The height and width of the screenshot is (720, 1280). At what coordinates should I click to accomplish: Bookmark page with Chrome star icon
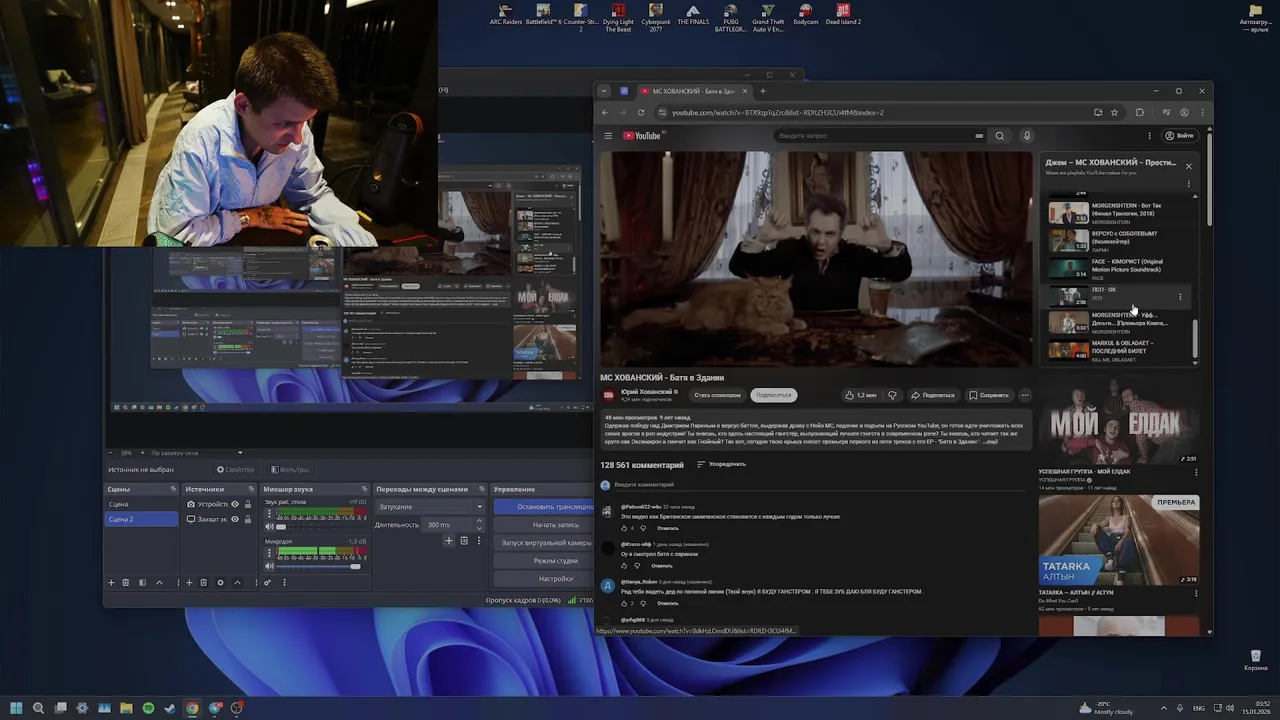[1114, 112]
